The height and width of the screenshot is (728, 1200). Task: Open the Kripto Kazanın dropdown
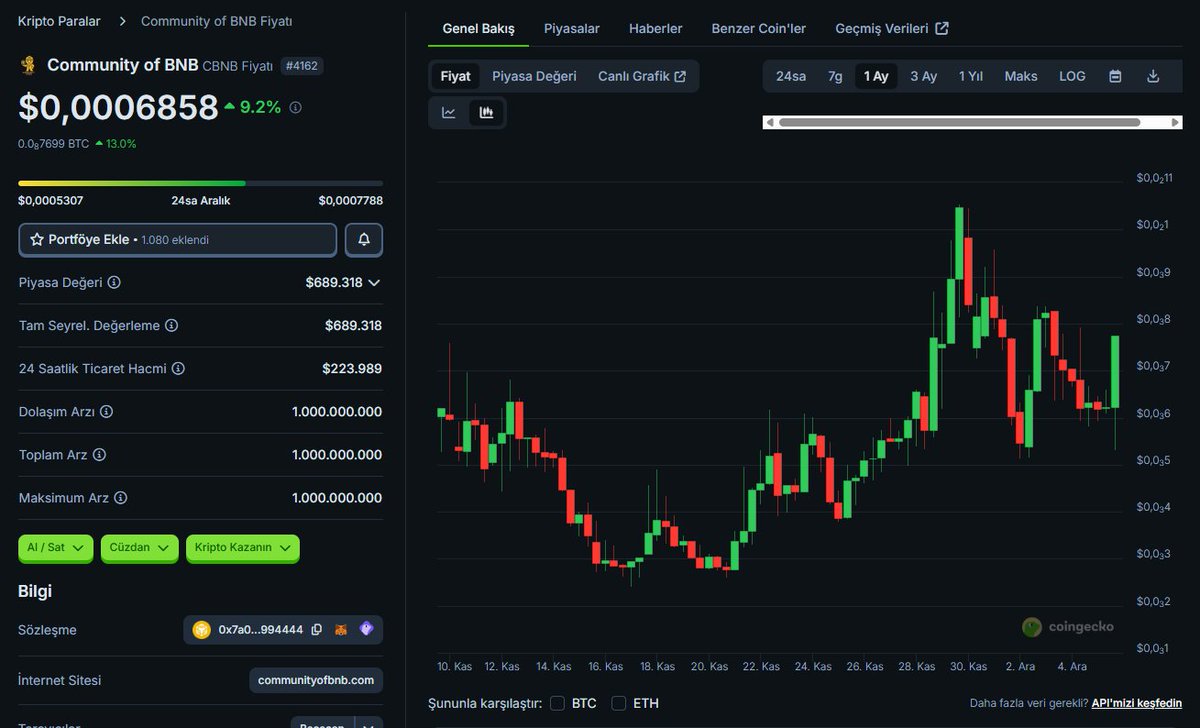coord(243,547)
